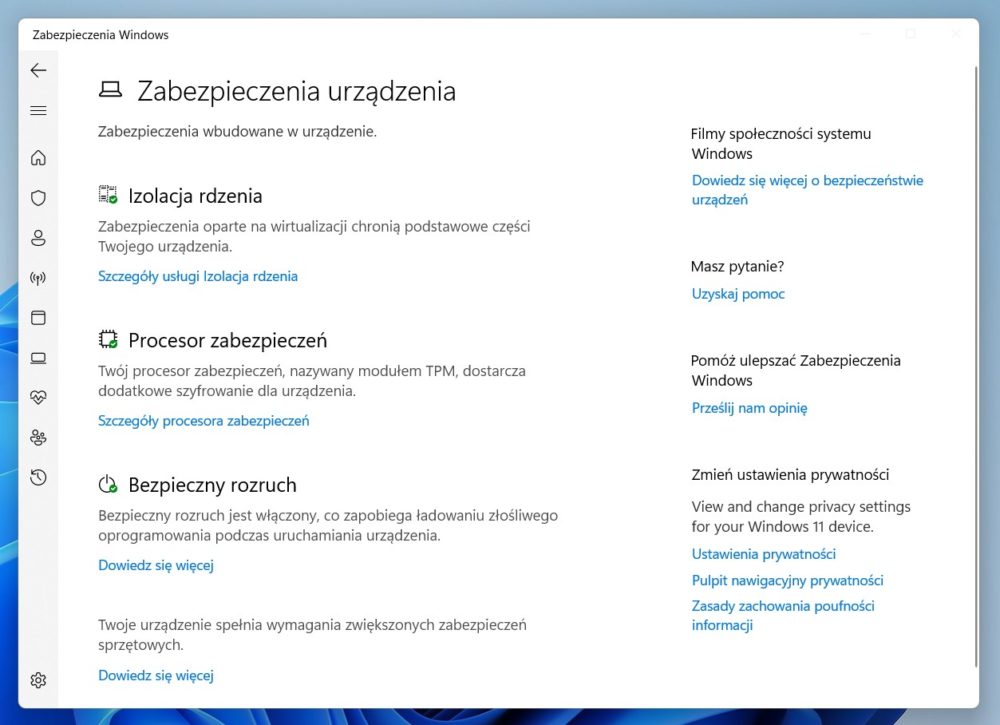Click the Masz pytanie? heading

tap(737, 267)
